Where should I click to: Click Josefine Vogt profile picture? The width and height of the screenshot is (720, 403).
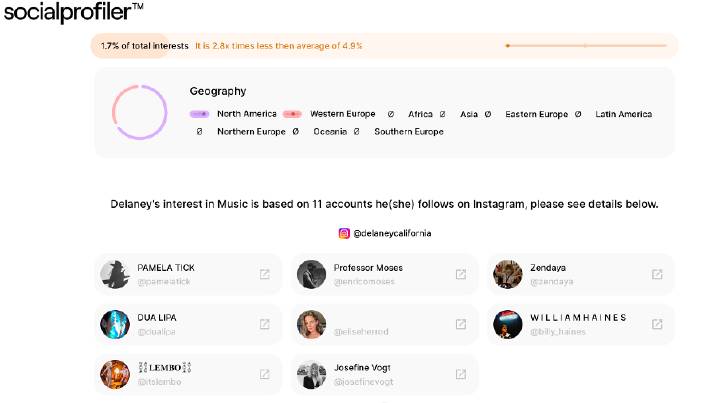(311, 374)
